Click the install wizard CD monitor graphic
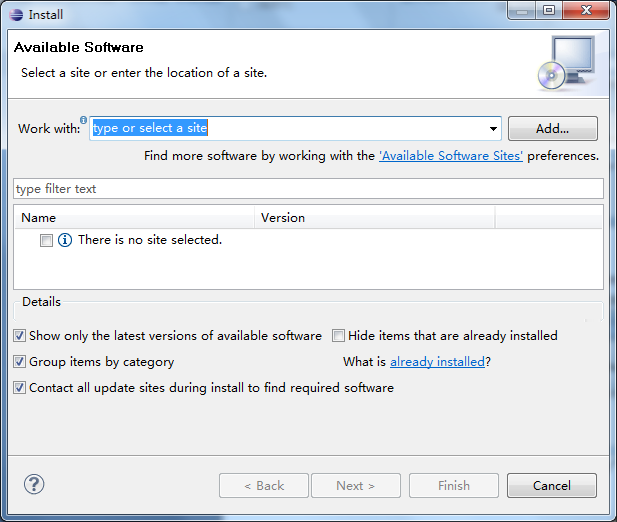This screenshot has height=522, width=617. pos(566,61)
